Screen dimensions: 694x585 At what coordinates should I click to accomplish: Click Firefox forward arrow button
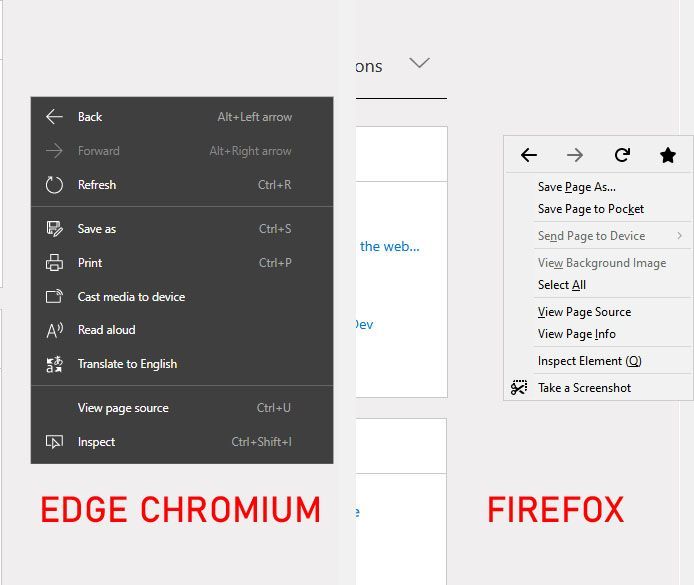575,155
